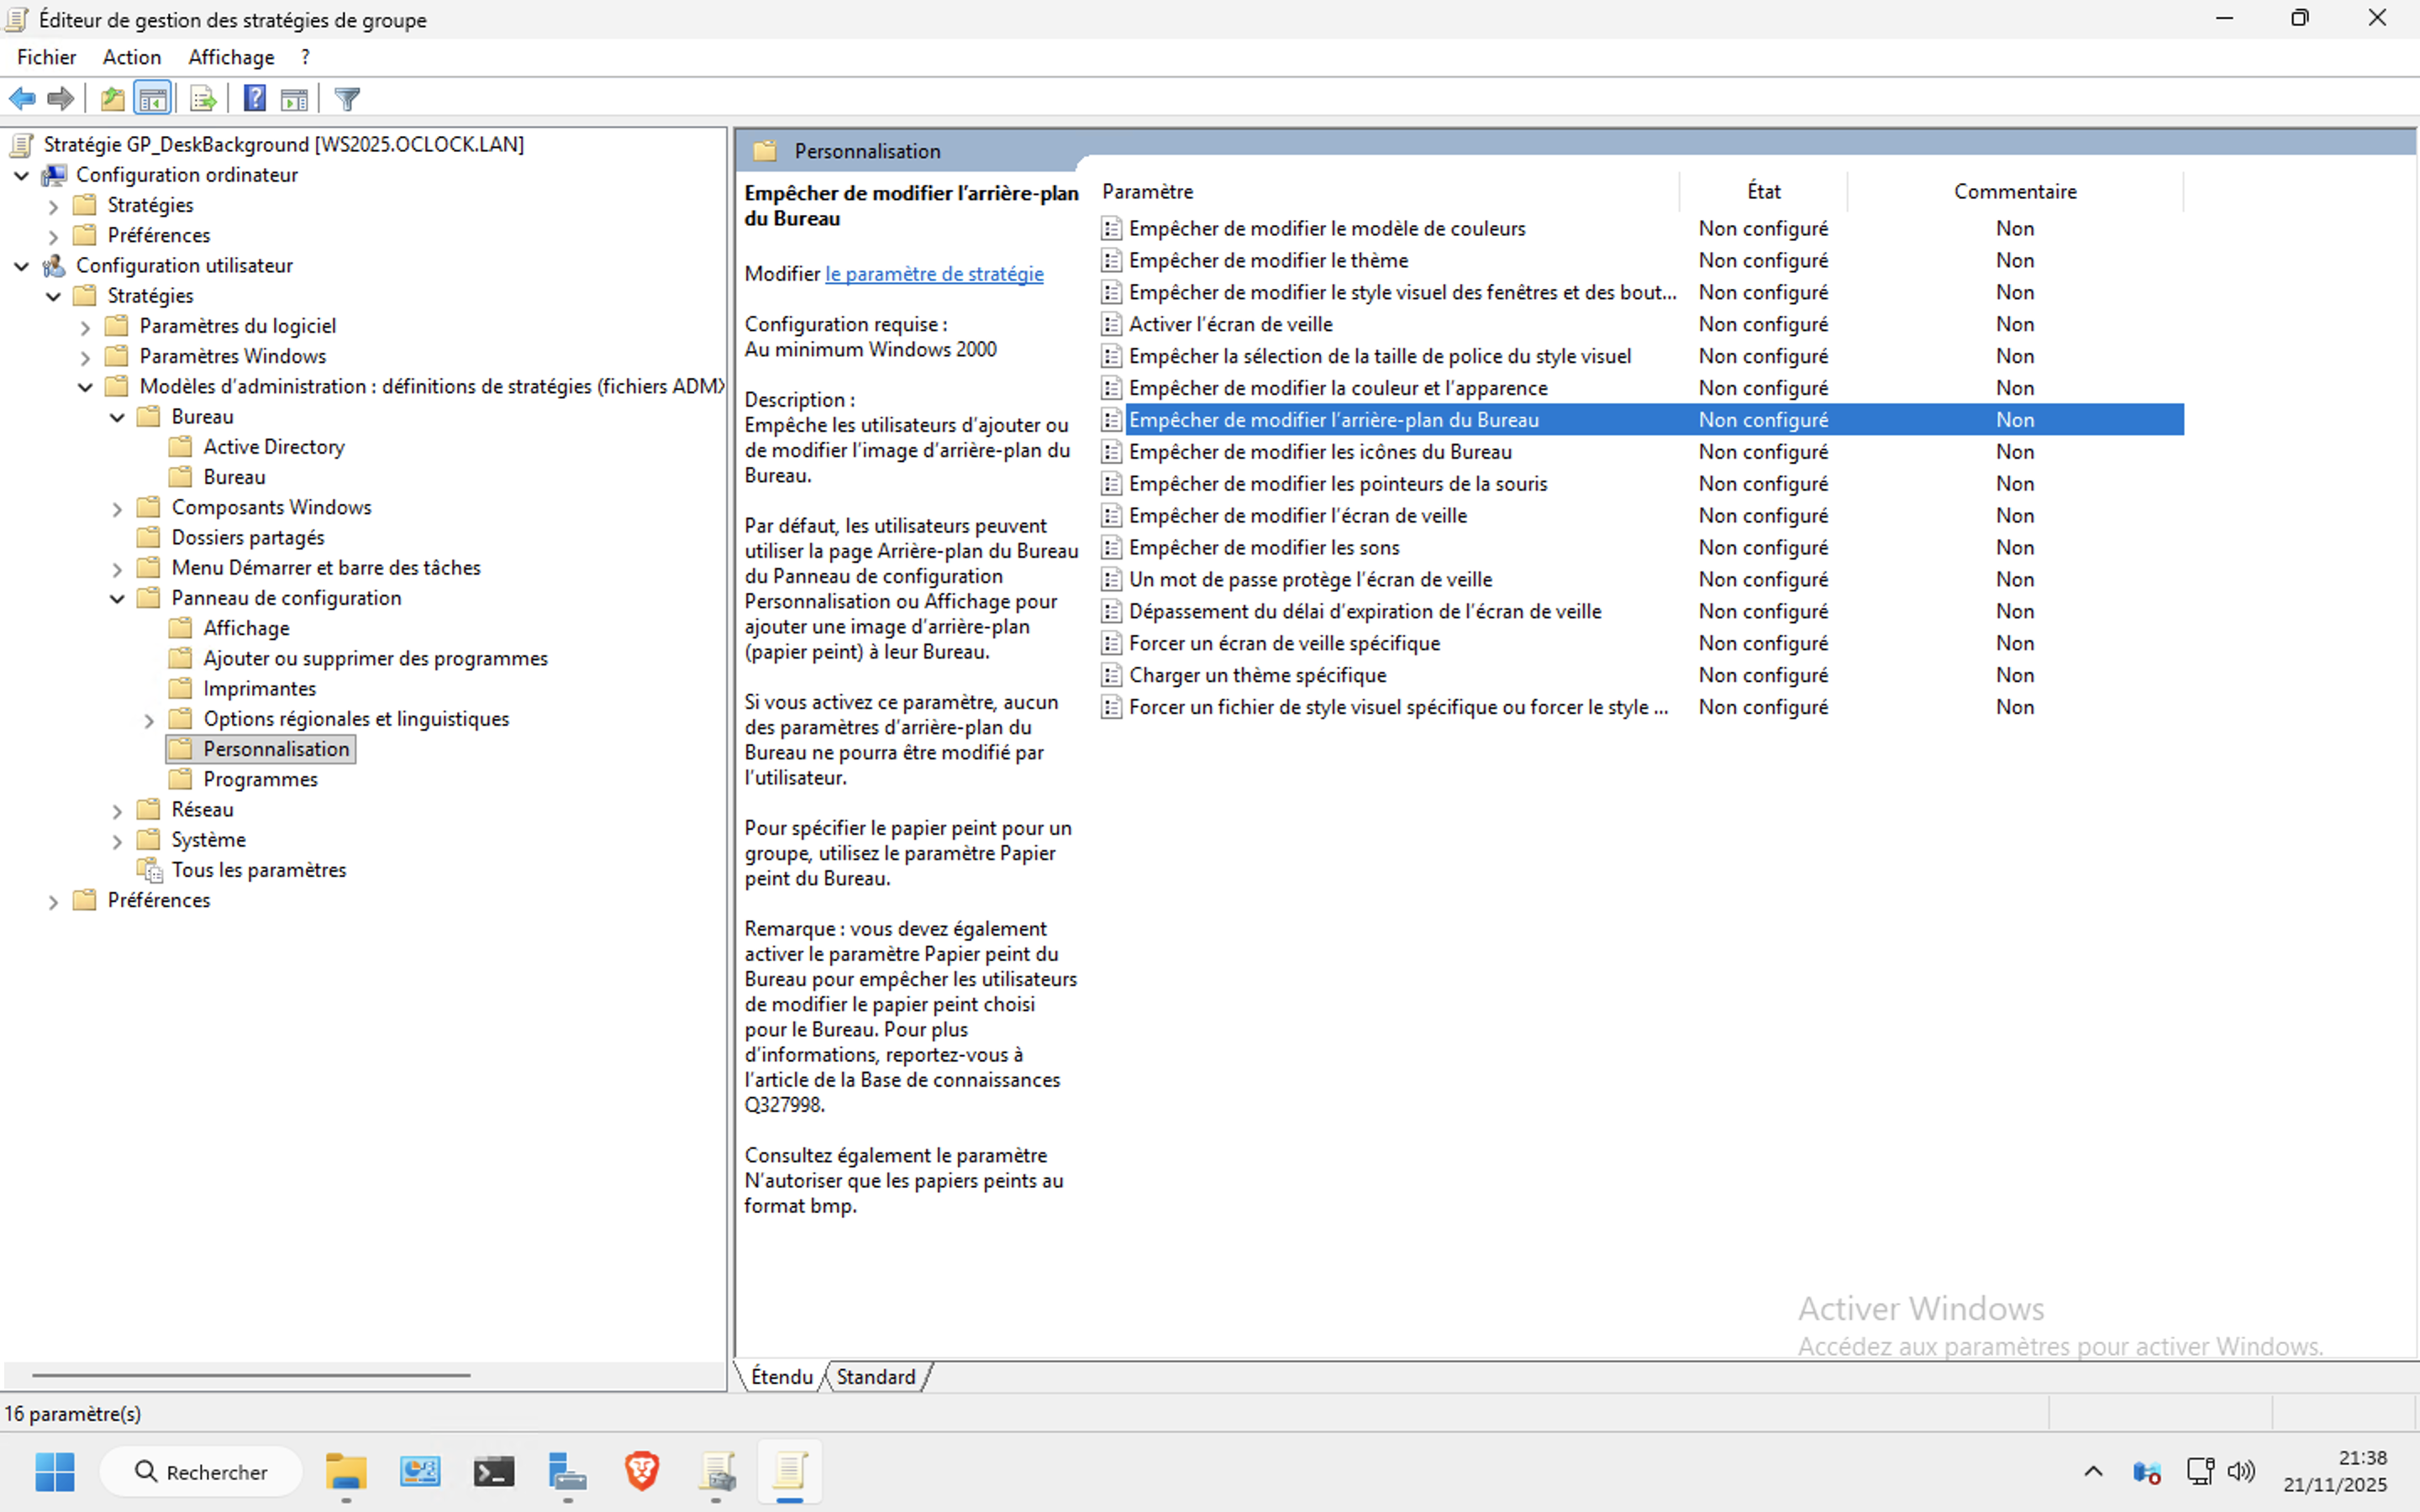Click the Back arrow toolbar icon
The width and height of the screenshot is (2420, 1512).
pyautogui.click(x=22, y=99)
